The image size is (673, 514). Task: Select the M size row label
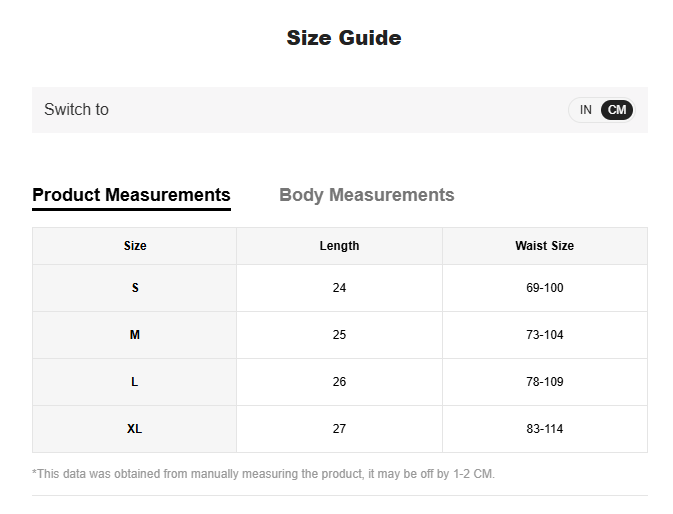coord(135,335)
